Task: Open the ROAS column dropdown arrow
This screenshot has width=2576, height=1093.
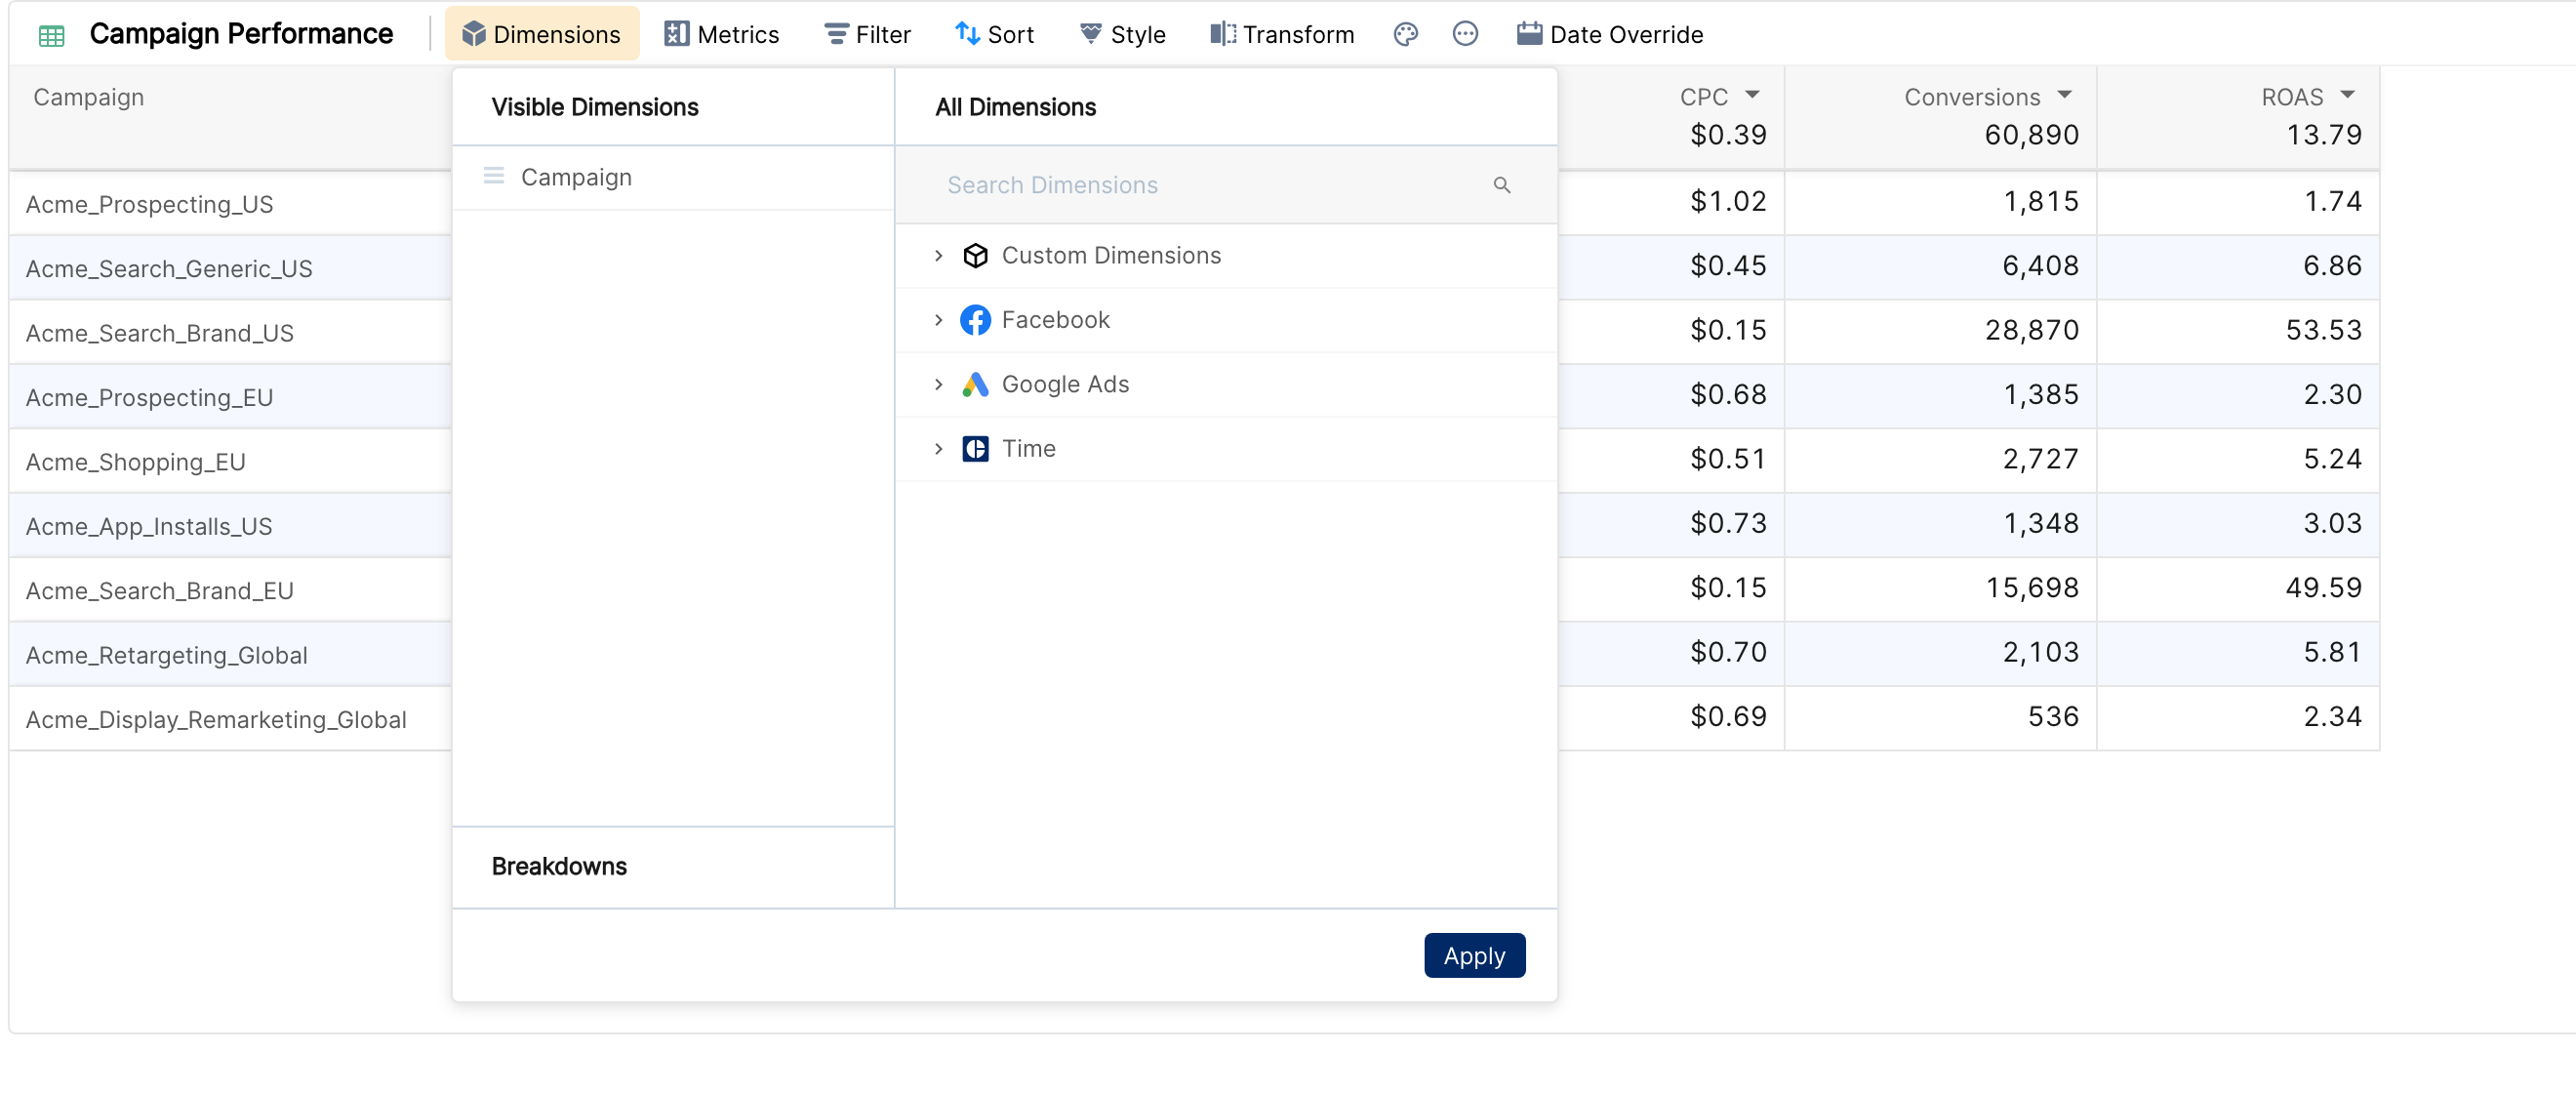Action: tap(2347, 95)
